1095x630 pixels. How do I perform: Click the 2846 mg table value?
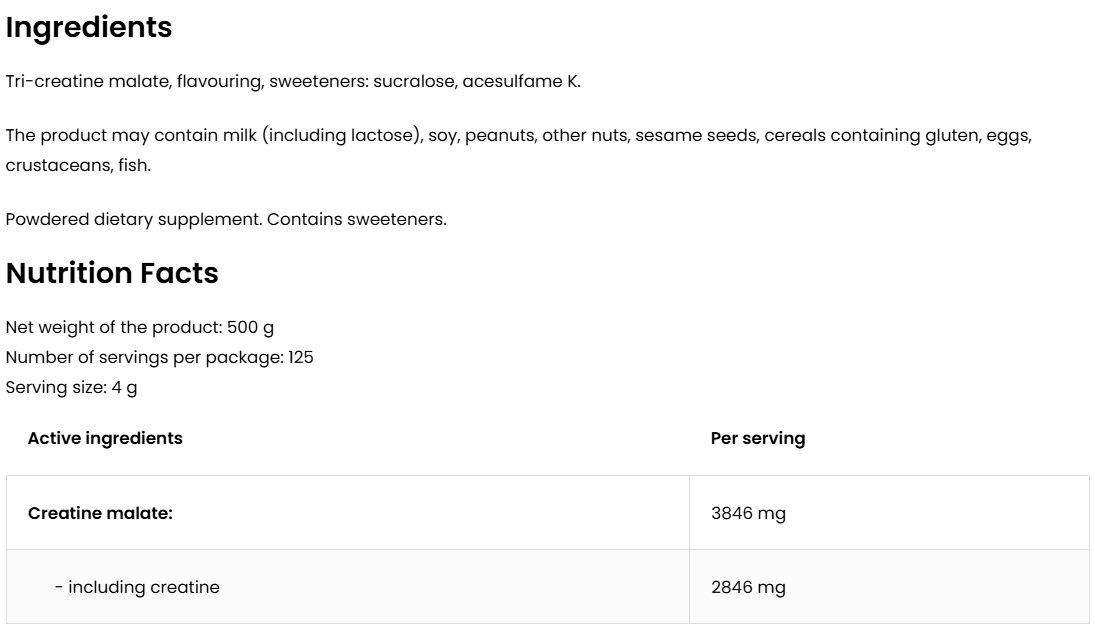coord(748,587)
